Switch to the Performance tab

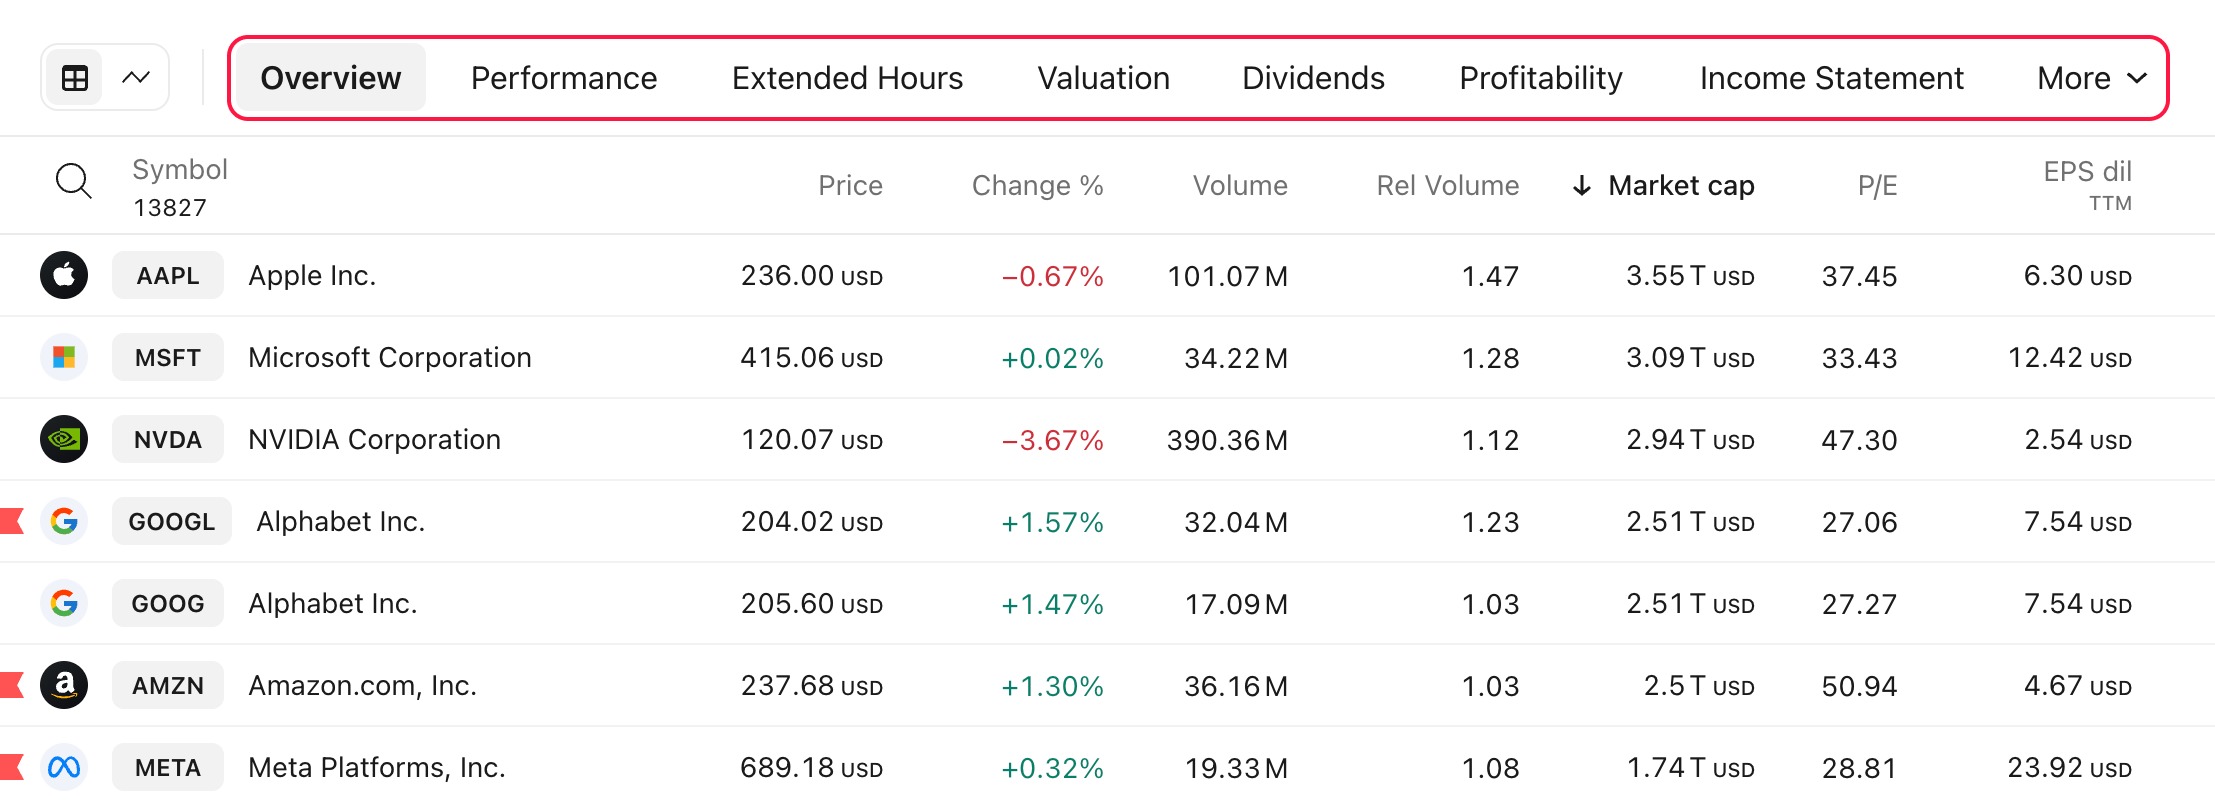pyautogui.click(x=564, y=78)
